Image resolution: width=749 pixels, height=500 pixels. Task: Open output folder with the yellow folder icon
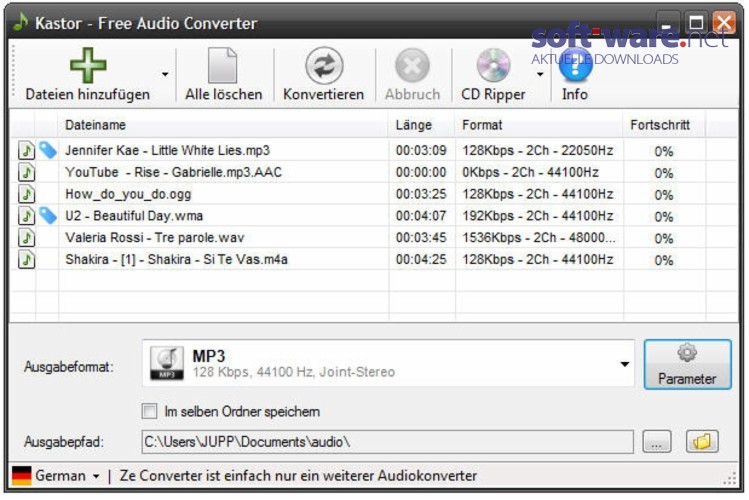tap(702, 441)
